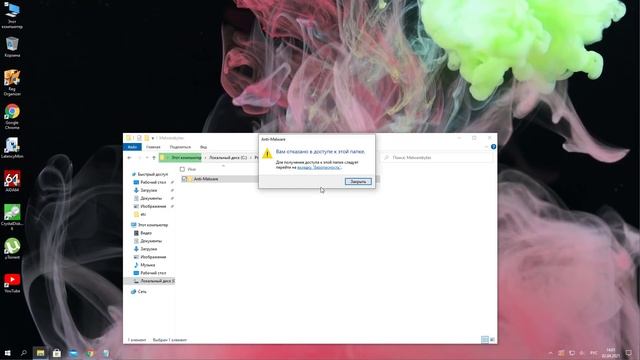The width and height of the screenshot is (640, 360).
Task: Open notification center icon in taskbar
Action: [x=629, y=353]
